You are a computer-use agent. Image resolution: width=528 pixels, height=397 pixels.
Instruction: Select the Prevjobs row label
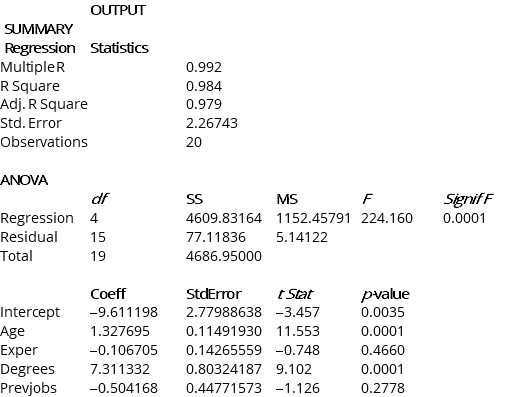(x=29, y=388)
